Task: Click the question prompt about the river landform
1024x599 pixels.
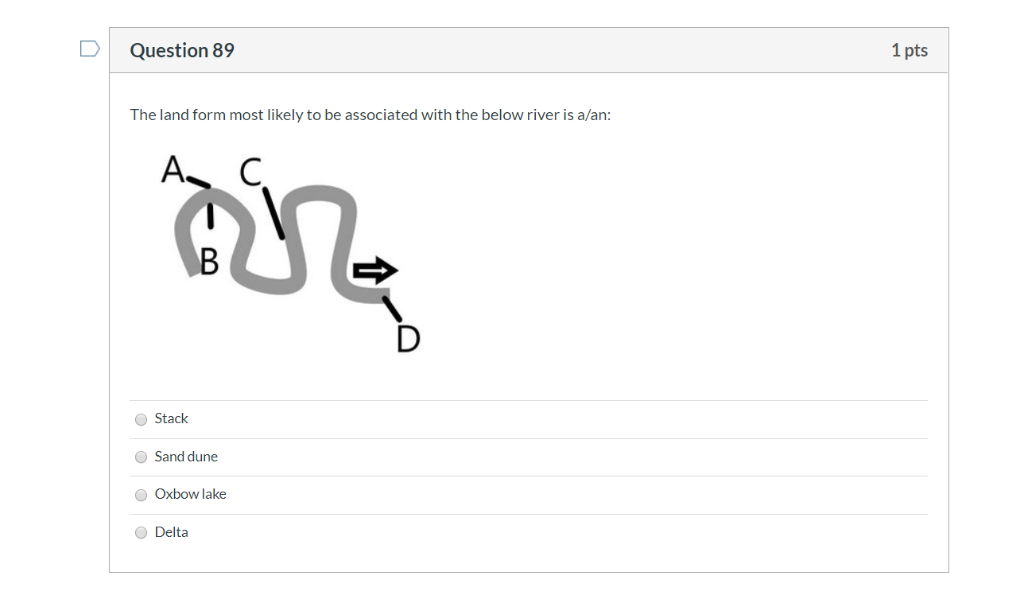Action: point(370,115)
